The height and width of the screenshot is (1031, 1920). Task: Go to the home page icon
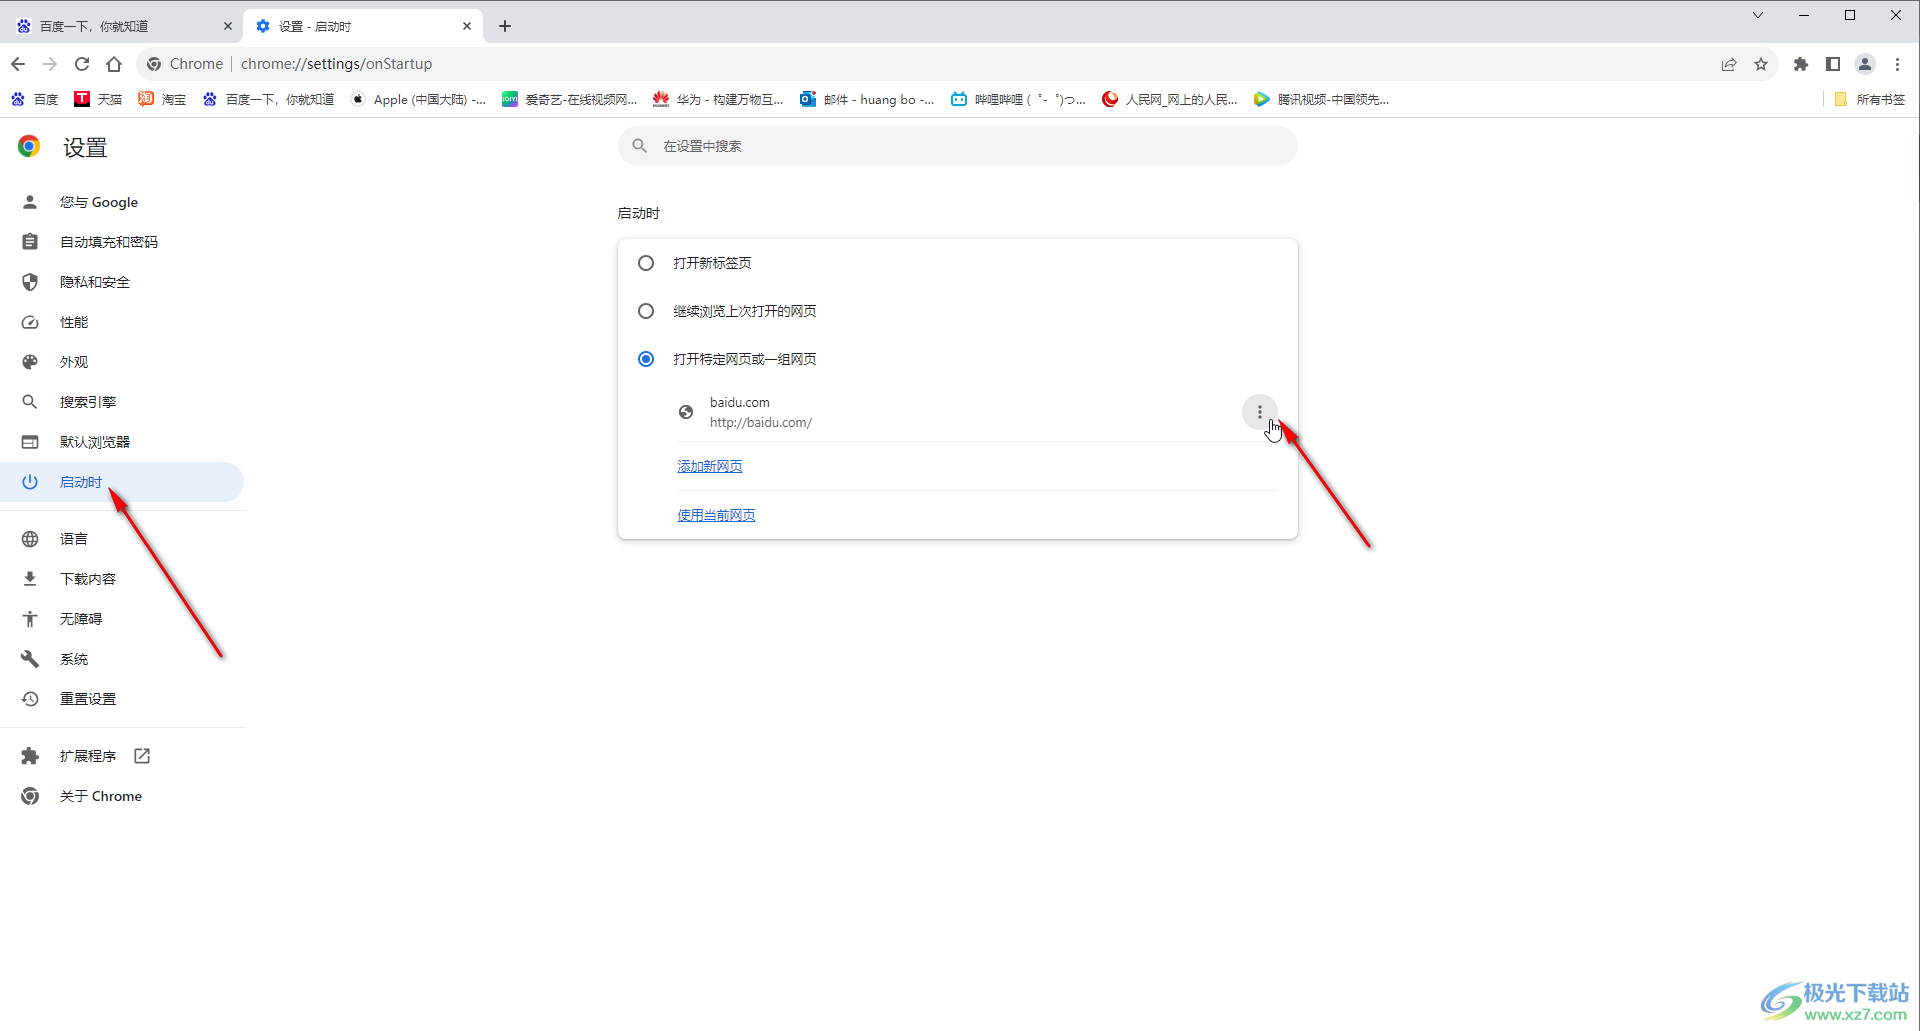coord(114,64)
